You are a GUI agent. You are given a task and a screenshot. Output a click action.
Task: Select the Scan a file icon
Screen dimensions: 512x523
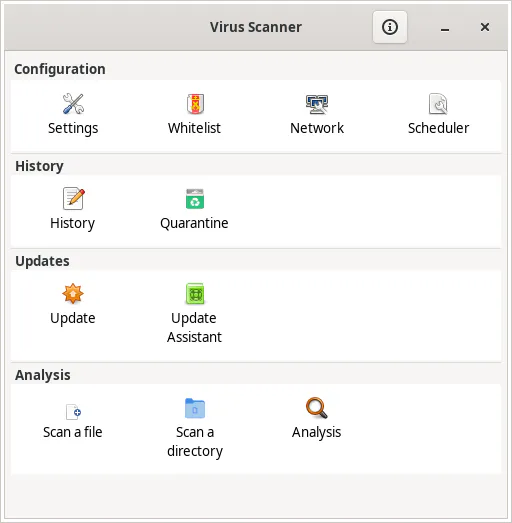coord(73,412)
